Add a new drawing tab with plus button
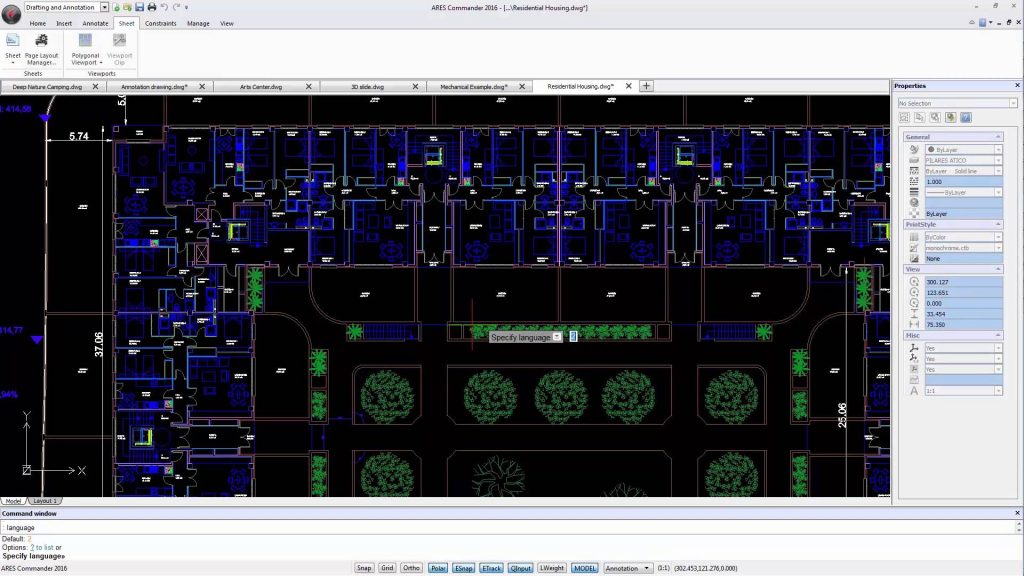The image size is (1024, 576). 646,86
